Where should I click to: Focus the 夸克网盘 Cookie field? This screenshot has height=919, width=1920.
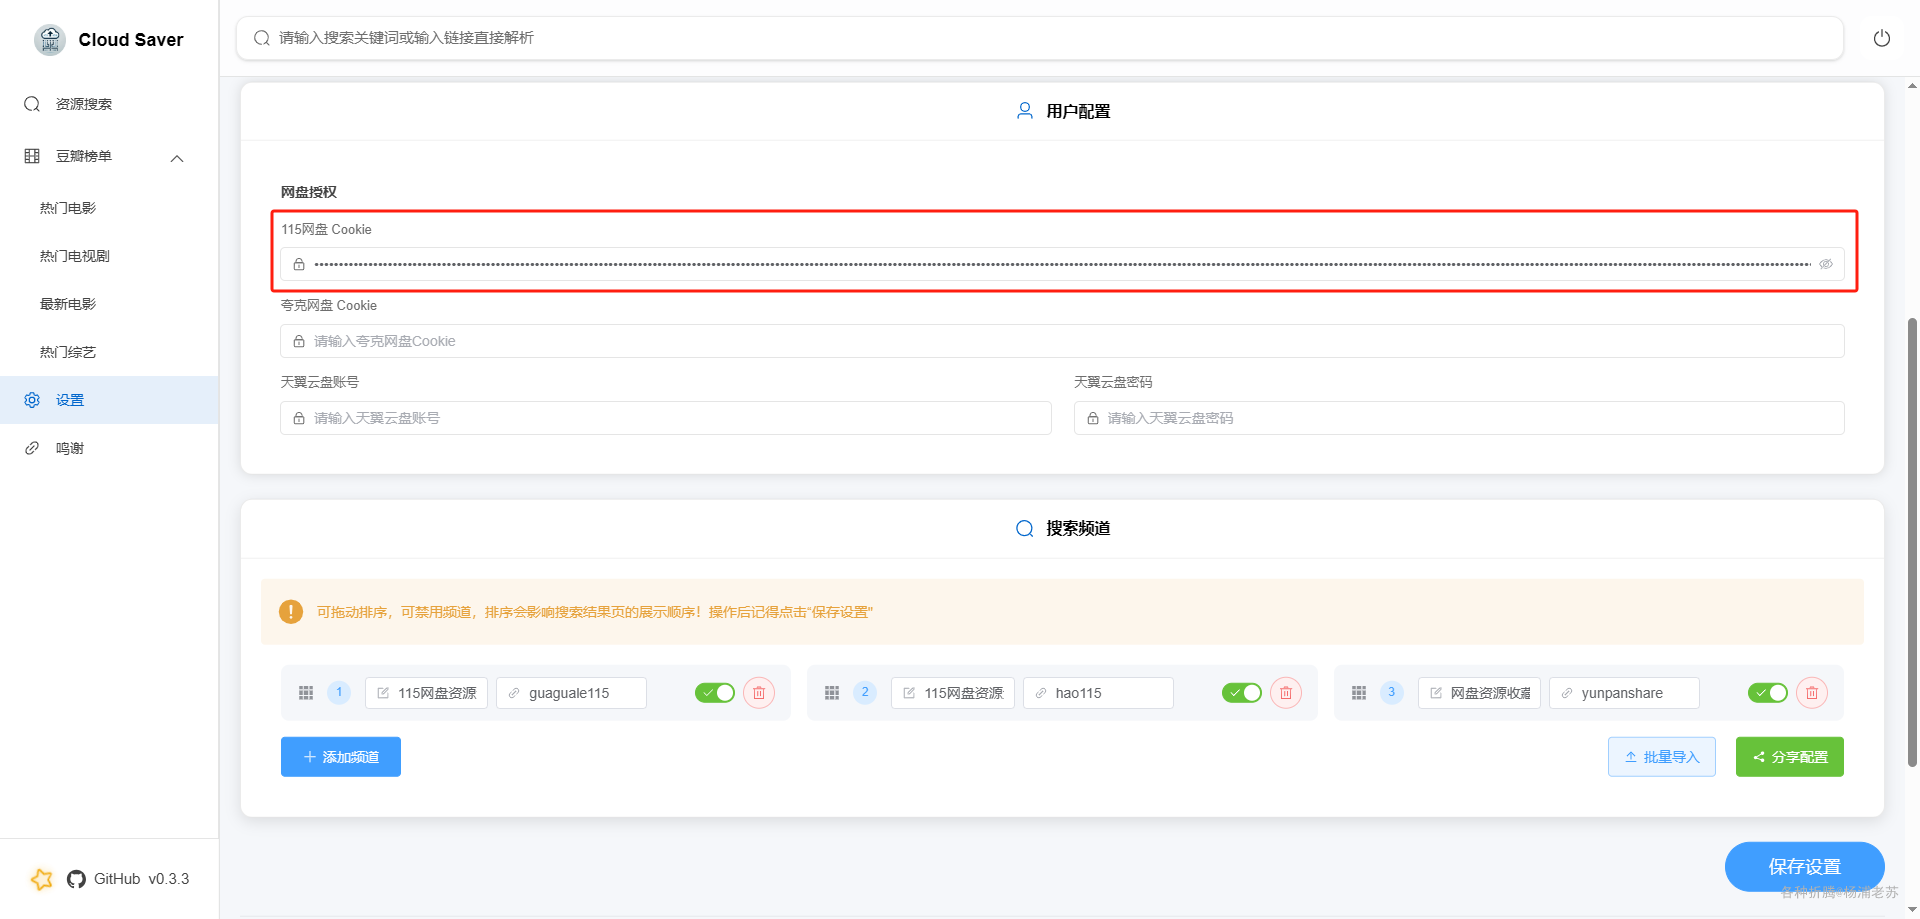point(1062,341)
